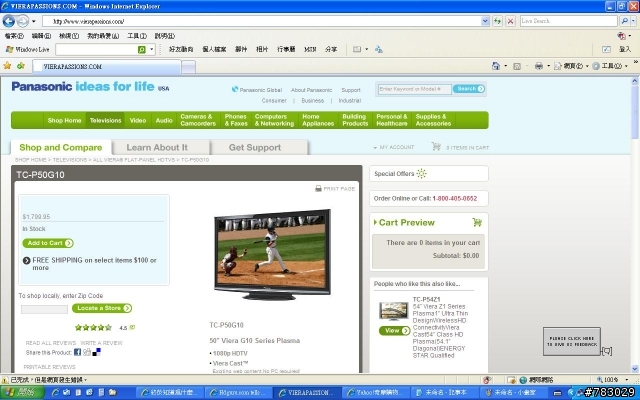Click the Delicious share icon
The image size is (640, 400).
tap(96, 352)
